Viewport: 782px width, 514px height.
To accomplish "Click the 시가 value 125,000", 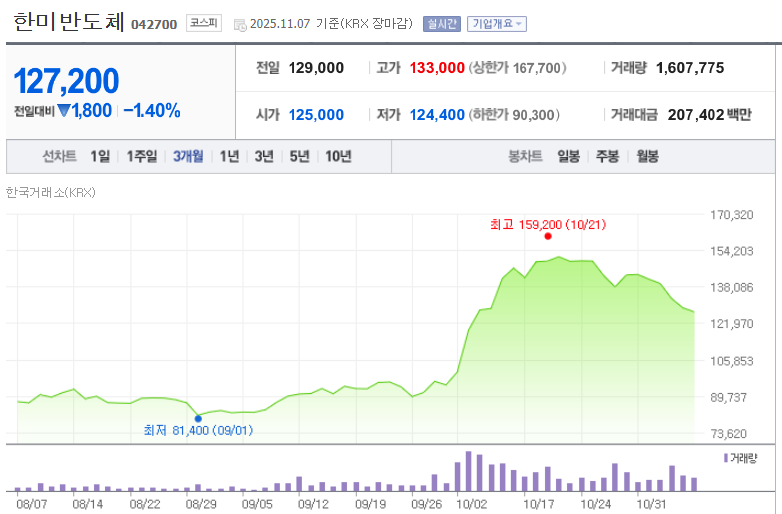I will point(316,115).
